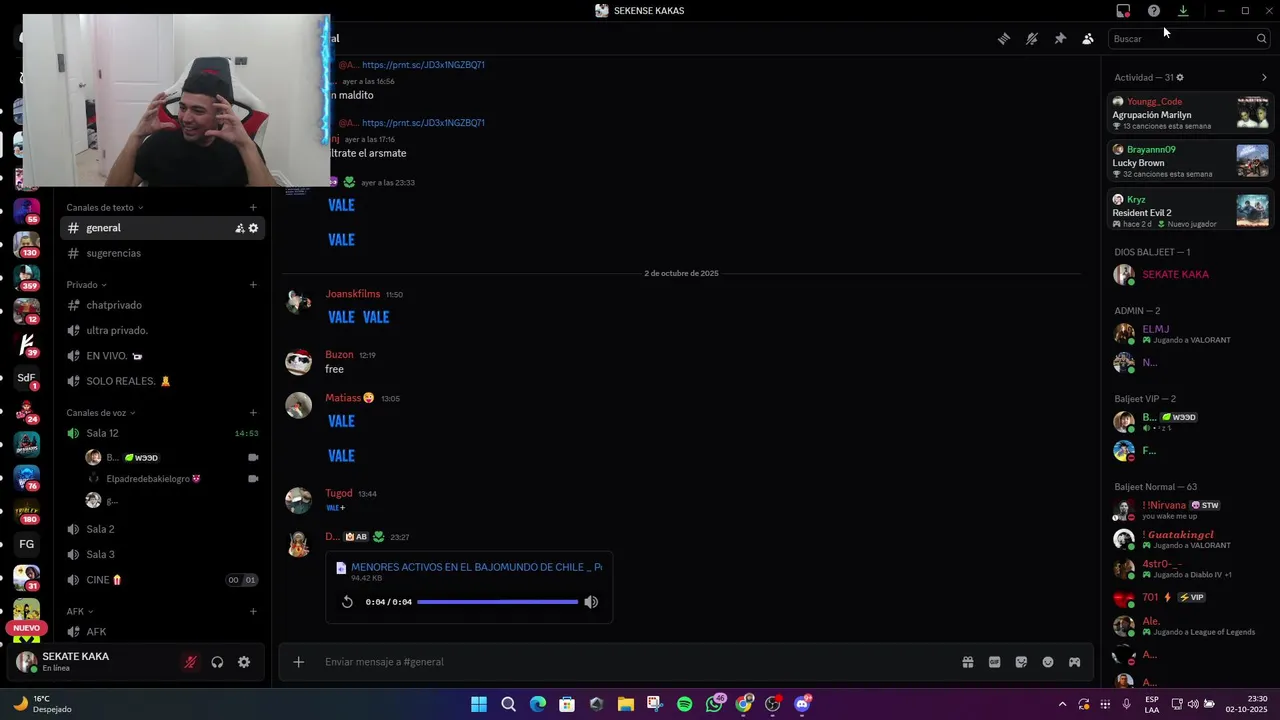Click the Buscar search field
The height and width of the screenshot is (720, 1280).
1189,39
